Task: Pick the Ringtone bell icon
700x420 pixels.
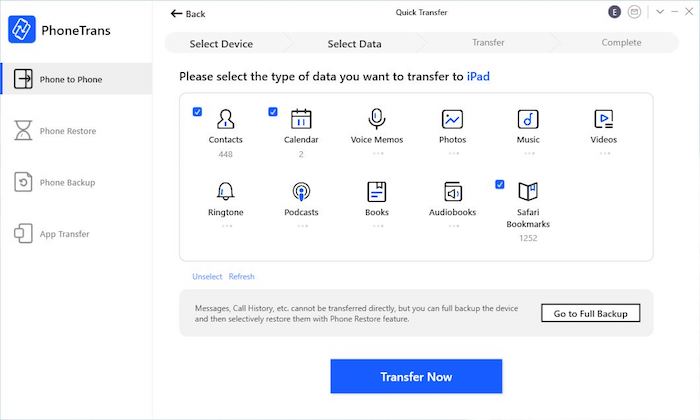Action: 226,192
